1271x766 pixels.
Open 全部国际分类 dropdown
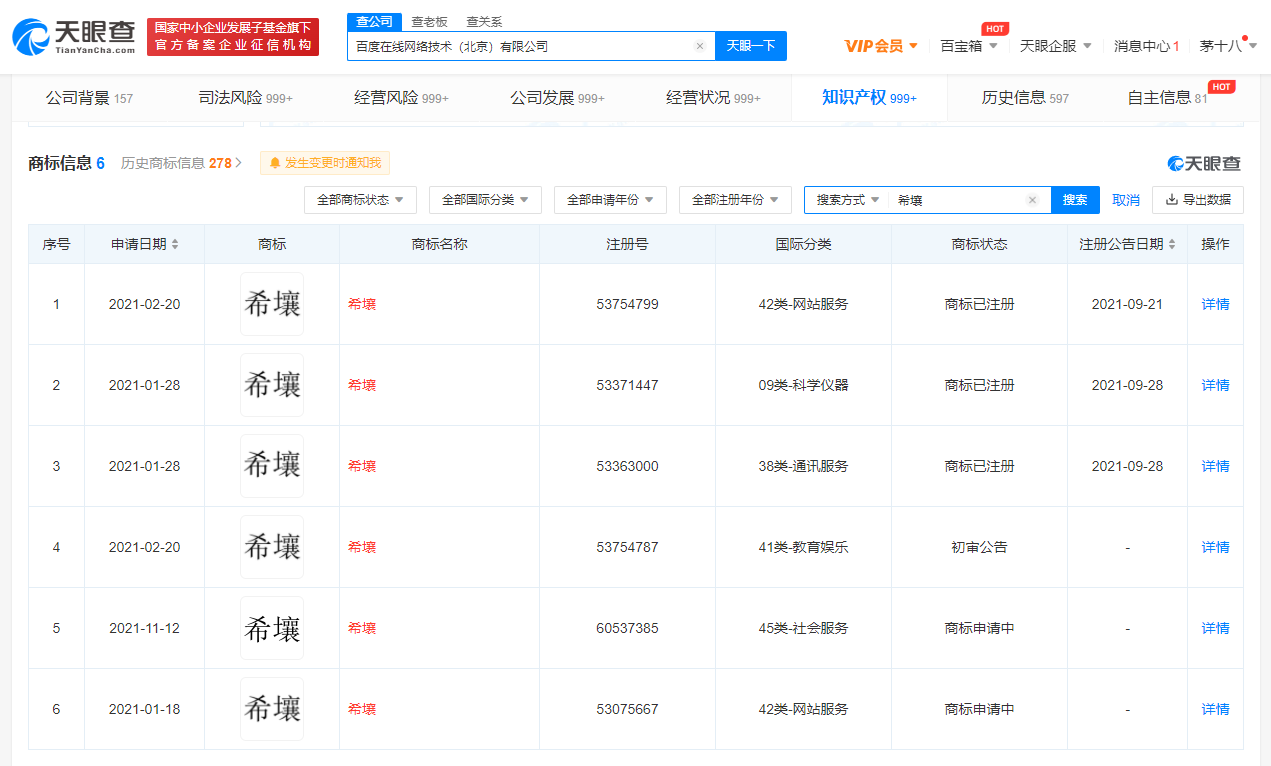tap(485, 200)
